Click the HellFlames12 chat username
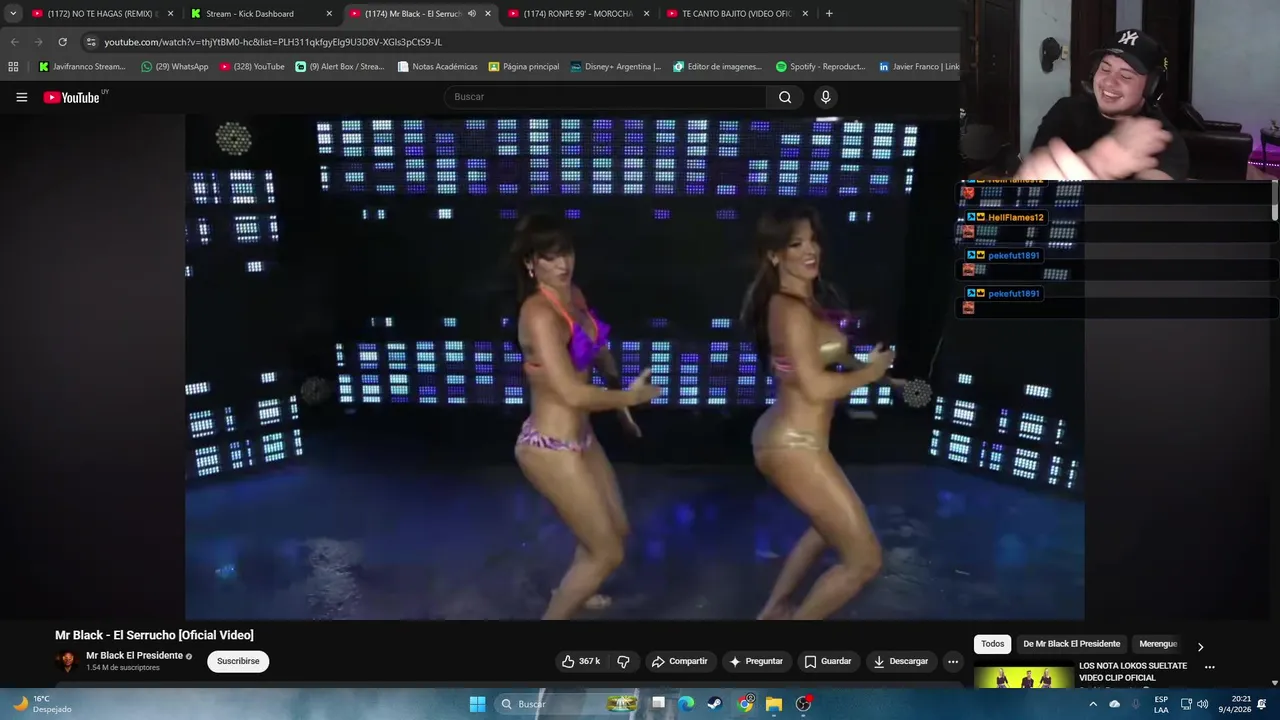The image size is (1280, 720). [1015, 217]
